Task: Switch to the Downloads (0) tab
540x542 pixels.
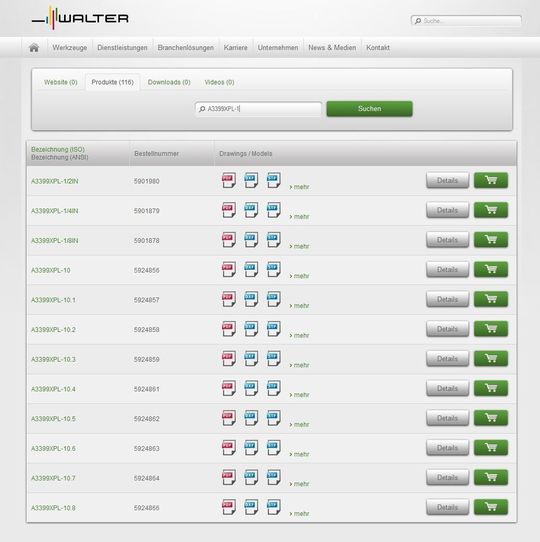Action: click(x=169, y=82)
